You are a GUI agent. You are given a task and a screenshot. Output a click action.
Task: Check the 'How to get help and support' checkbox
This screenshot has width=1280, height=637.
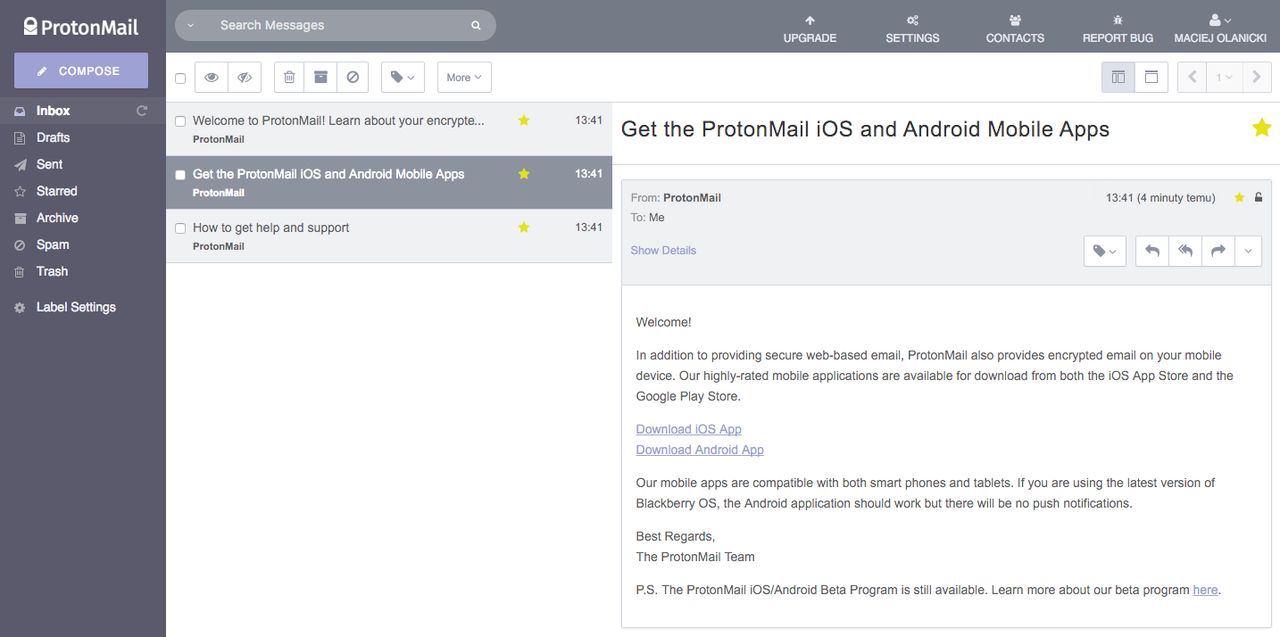click(x=180, y=228)
